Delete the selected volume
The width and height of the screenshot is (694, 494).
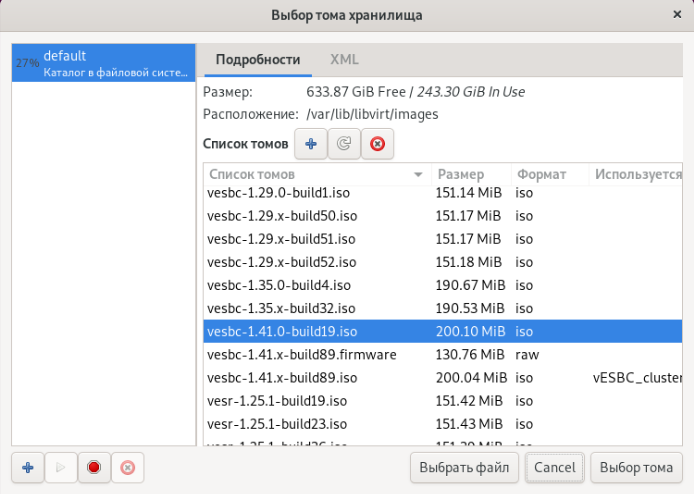point(377,144)
